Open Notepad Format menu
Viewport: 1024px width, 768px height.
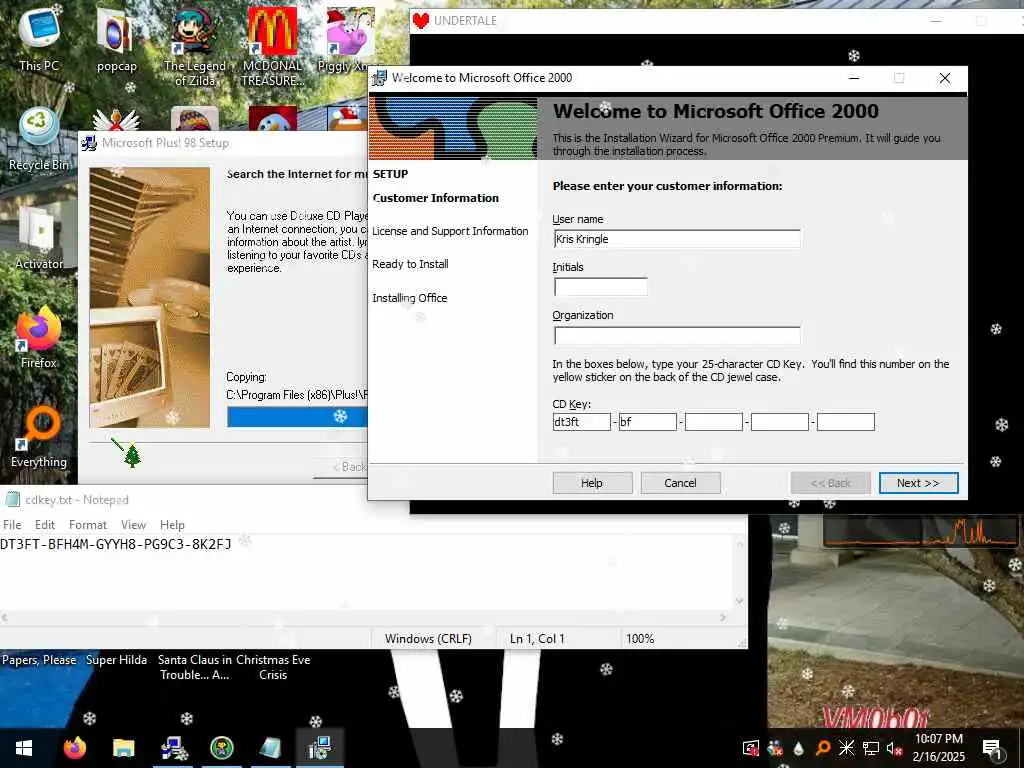88,524
